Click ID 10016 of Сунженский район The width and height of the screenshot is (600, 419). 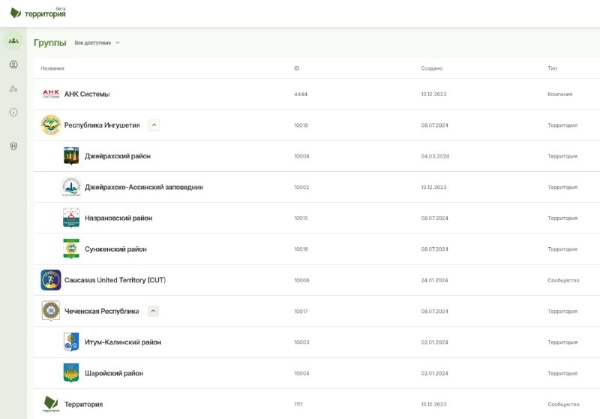[x=301, y=249]
